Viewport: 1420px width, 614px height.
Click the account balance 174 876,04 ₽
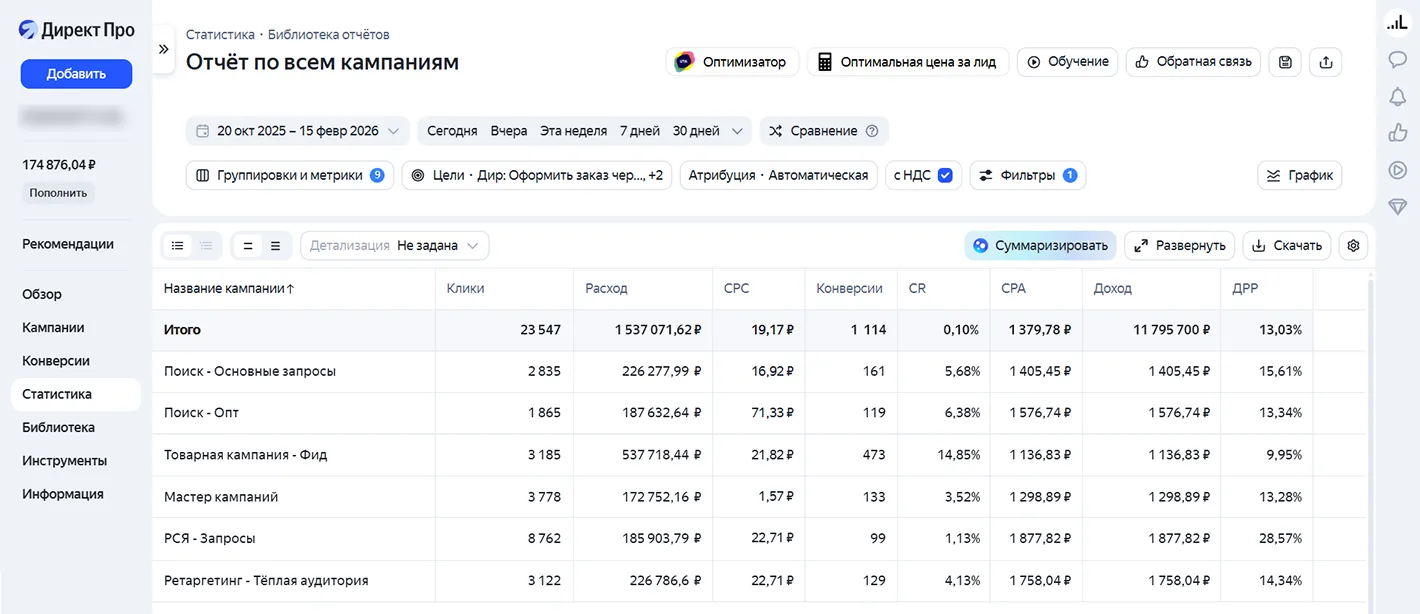[x=59, y=165]
